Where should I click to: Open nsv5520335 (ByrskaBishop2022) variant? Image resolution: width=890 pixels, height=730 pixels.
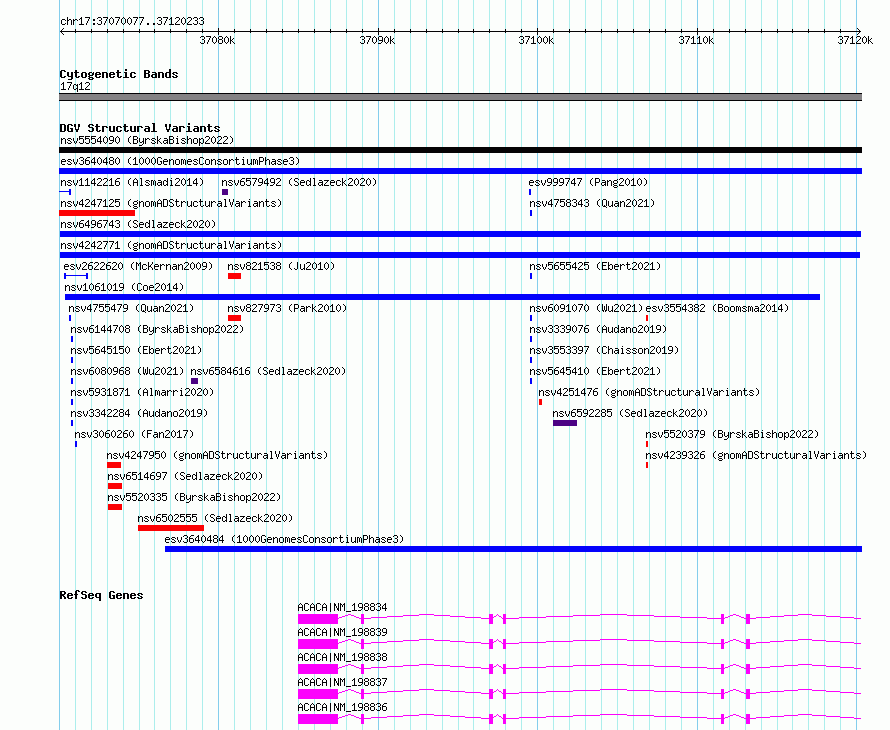(x=194, y=497)
